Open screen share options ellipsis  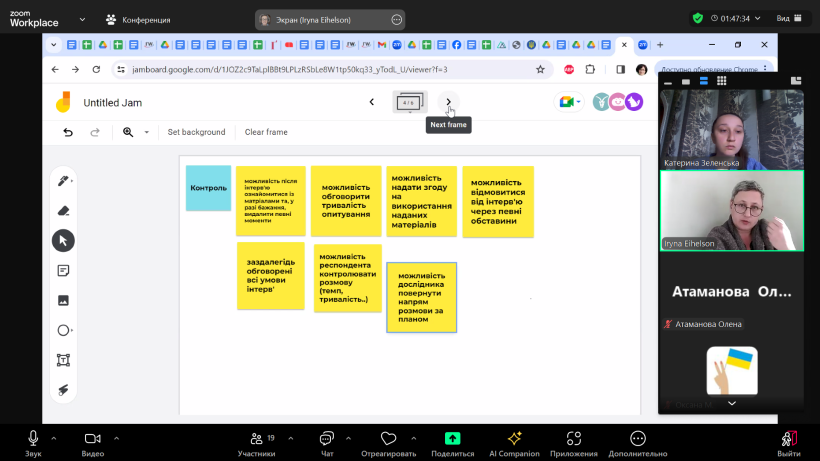click(396, 20)
